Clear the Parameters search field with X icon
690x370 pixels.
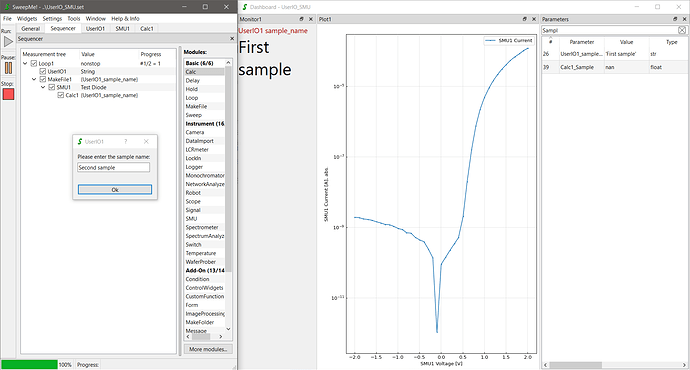[x=682, y=30]
